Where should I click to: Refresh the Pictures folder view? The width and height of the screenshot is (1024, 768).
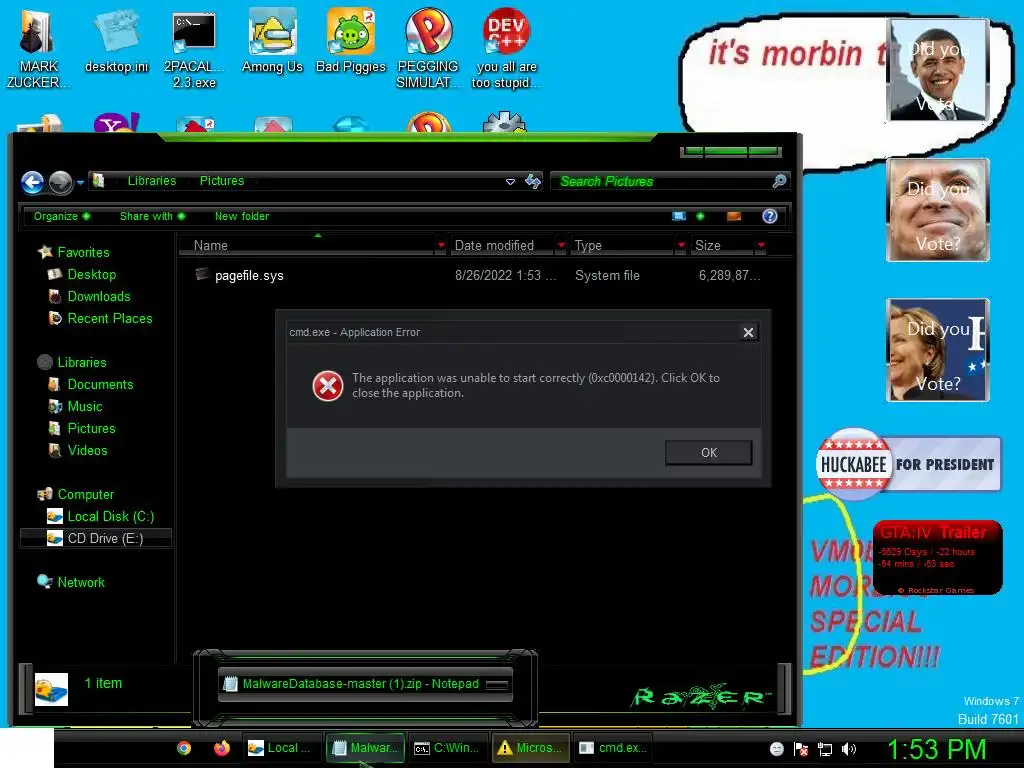click(533, 182)
